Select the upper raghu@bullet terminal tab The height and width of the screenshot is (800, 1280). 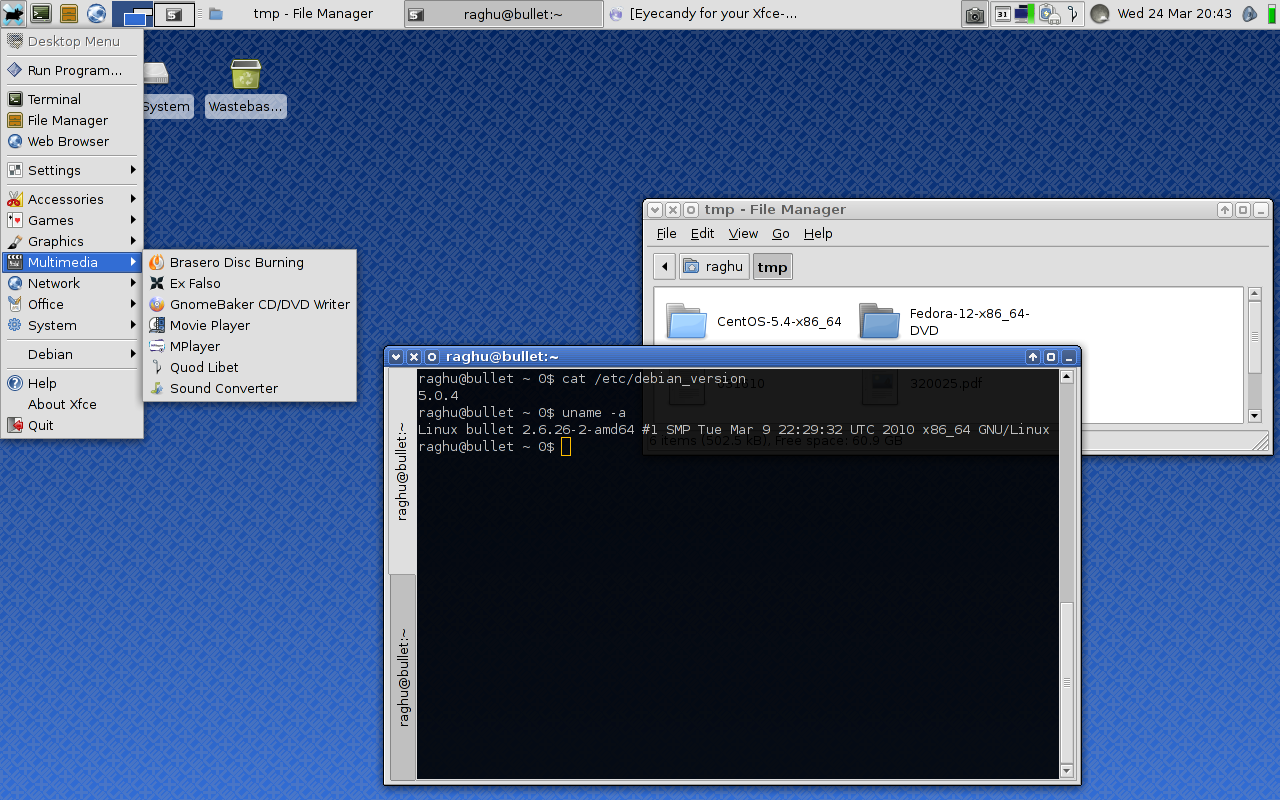(x=402, y=472)
